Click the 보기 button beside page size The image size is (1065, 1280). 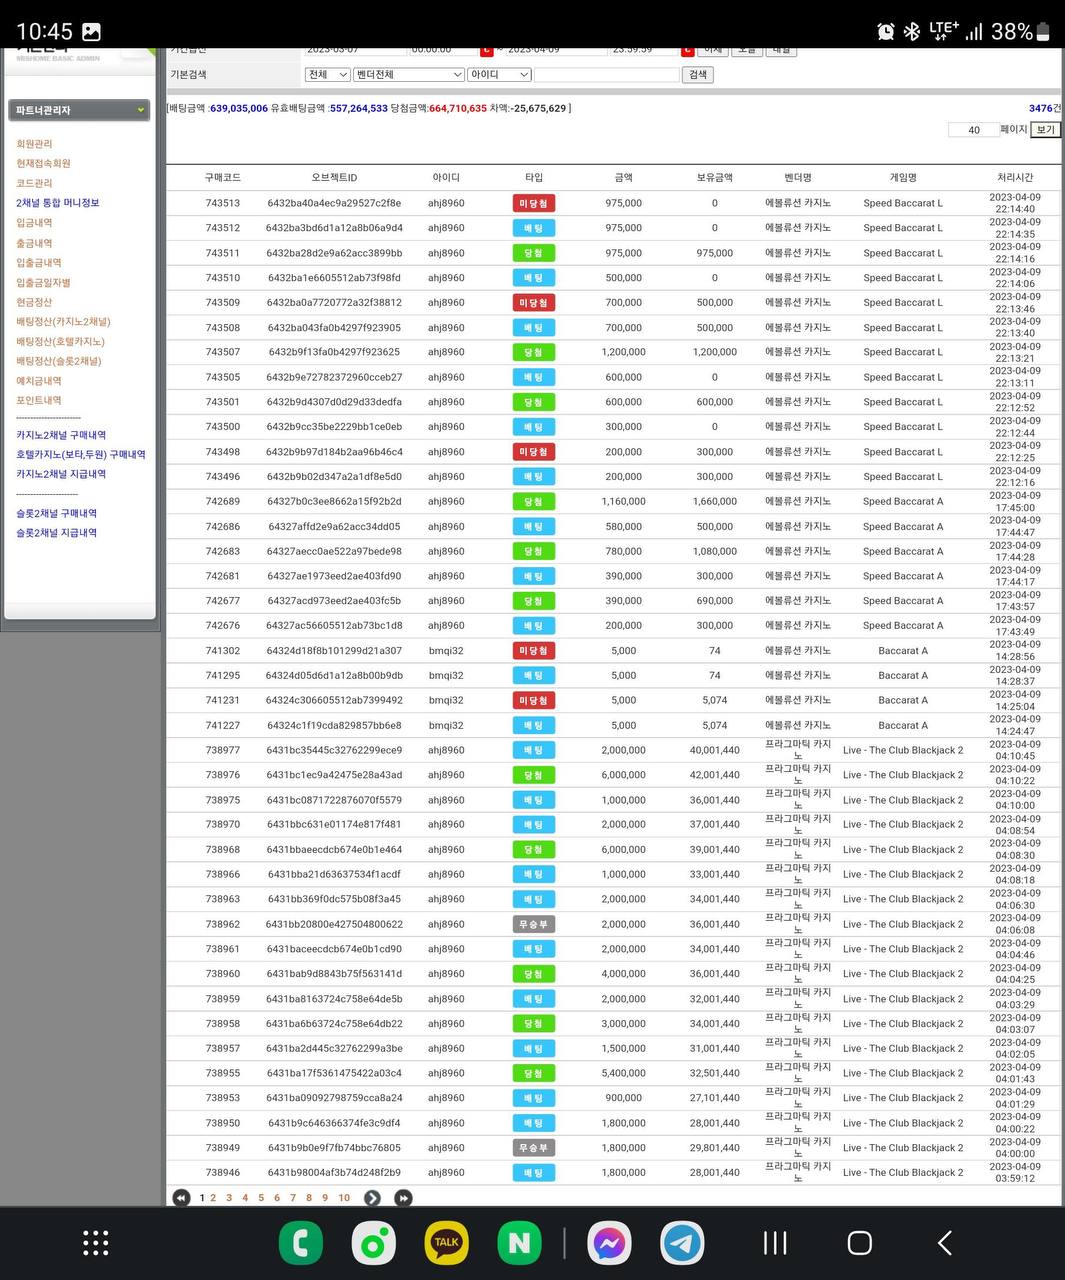pos(1045,130)
